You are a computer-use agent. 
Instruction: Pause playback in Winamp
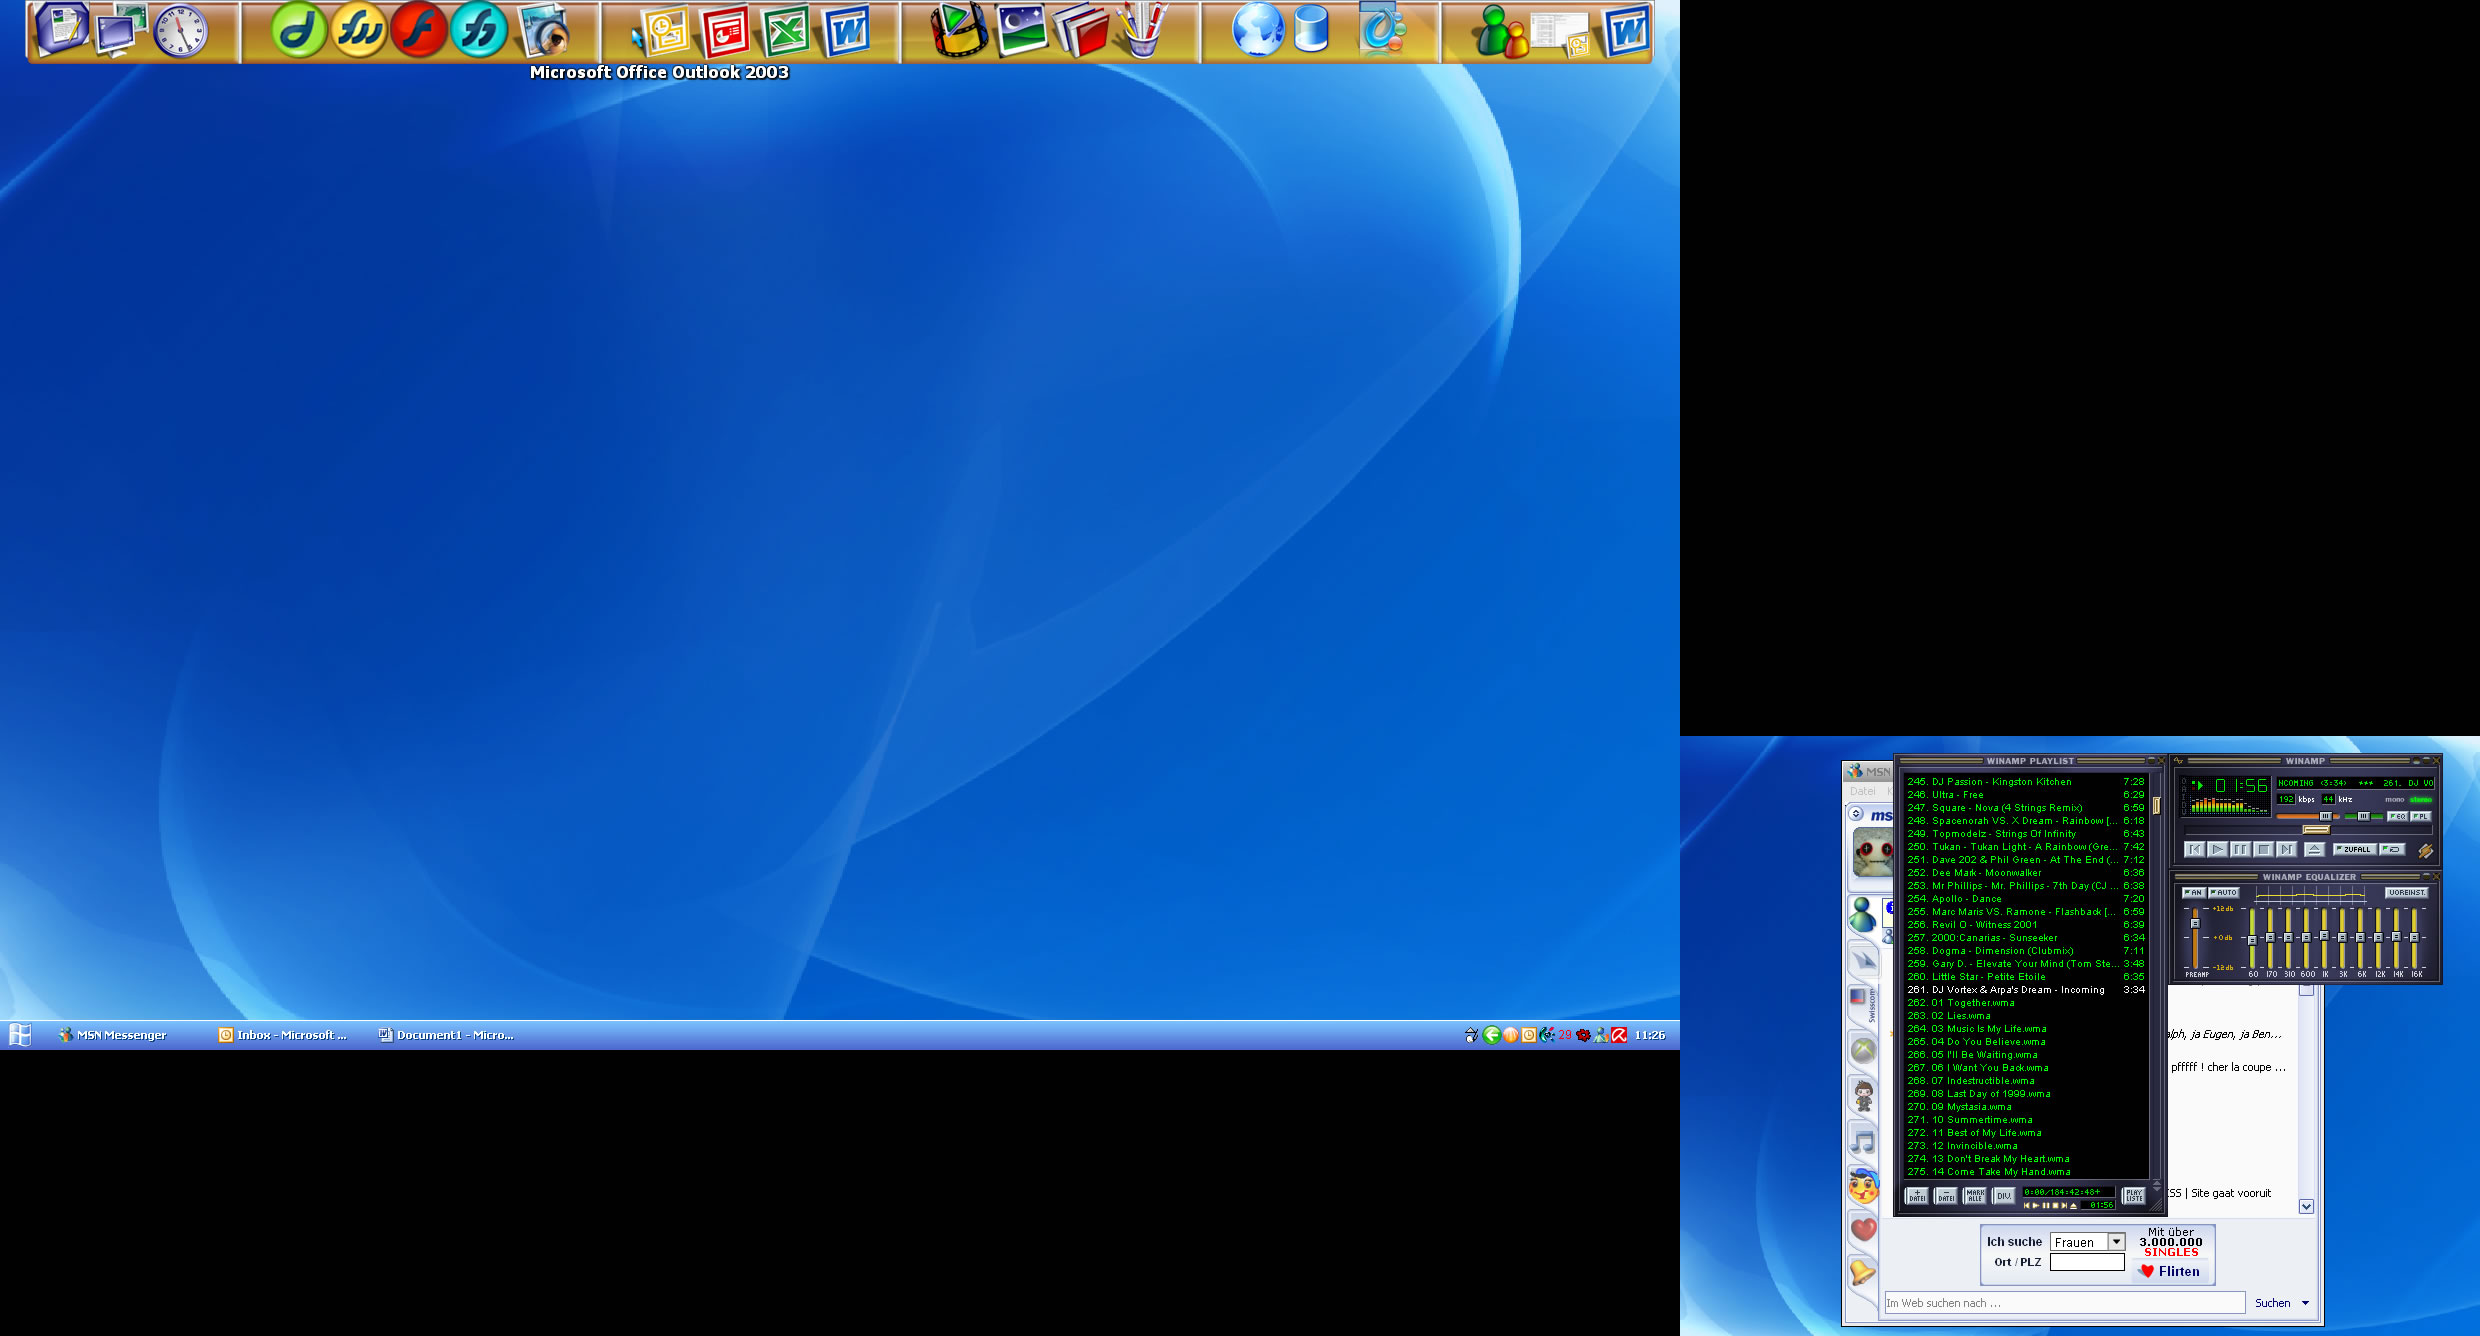[x=2240, y=849]
